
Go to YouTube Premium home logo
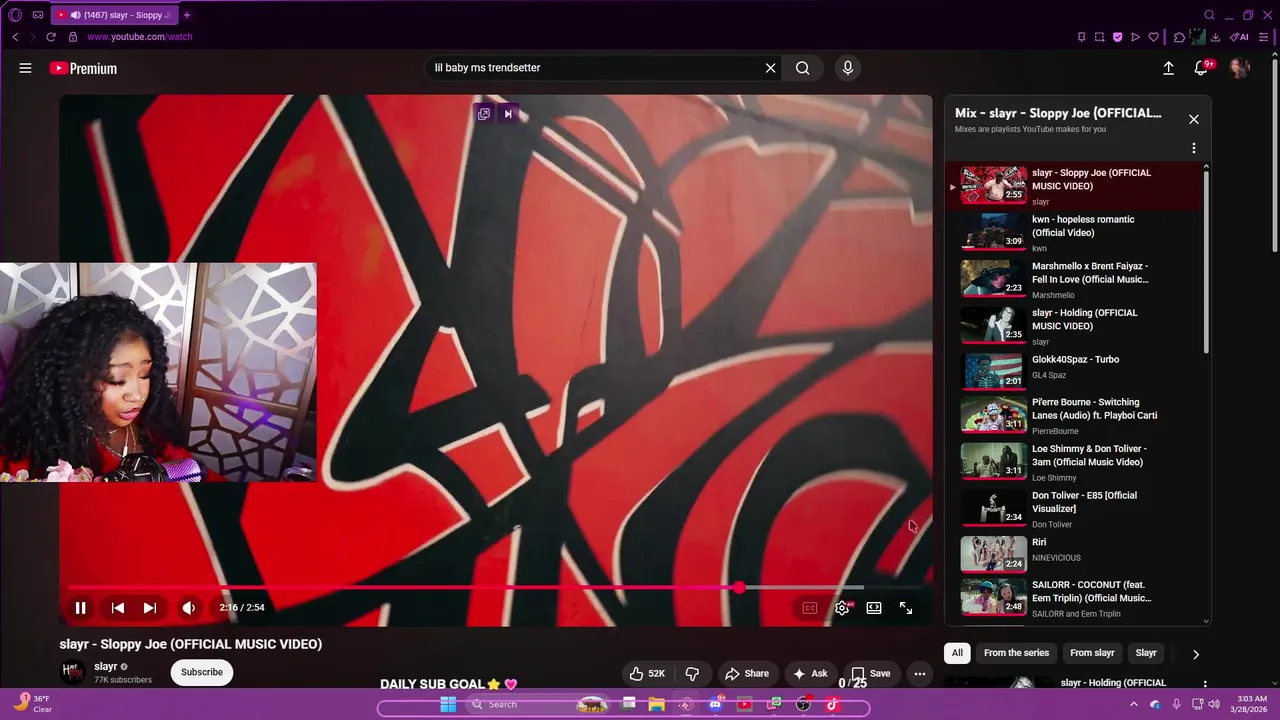pos(84,68)
